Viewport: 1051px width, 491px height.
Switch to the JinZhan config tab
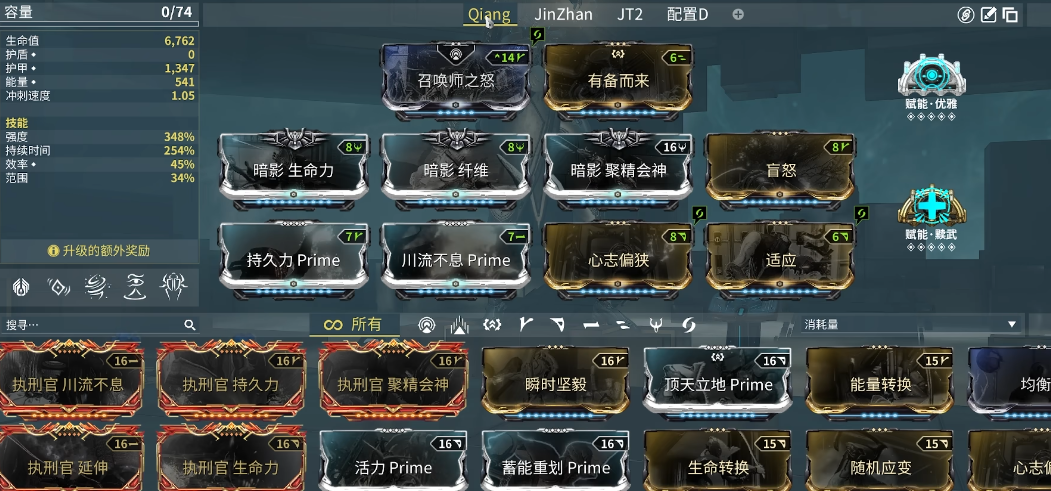point(563,14)
